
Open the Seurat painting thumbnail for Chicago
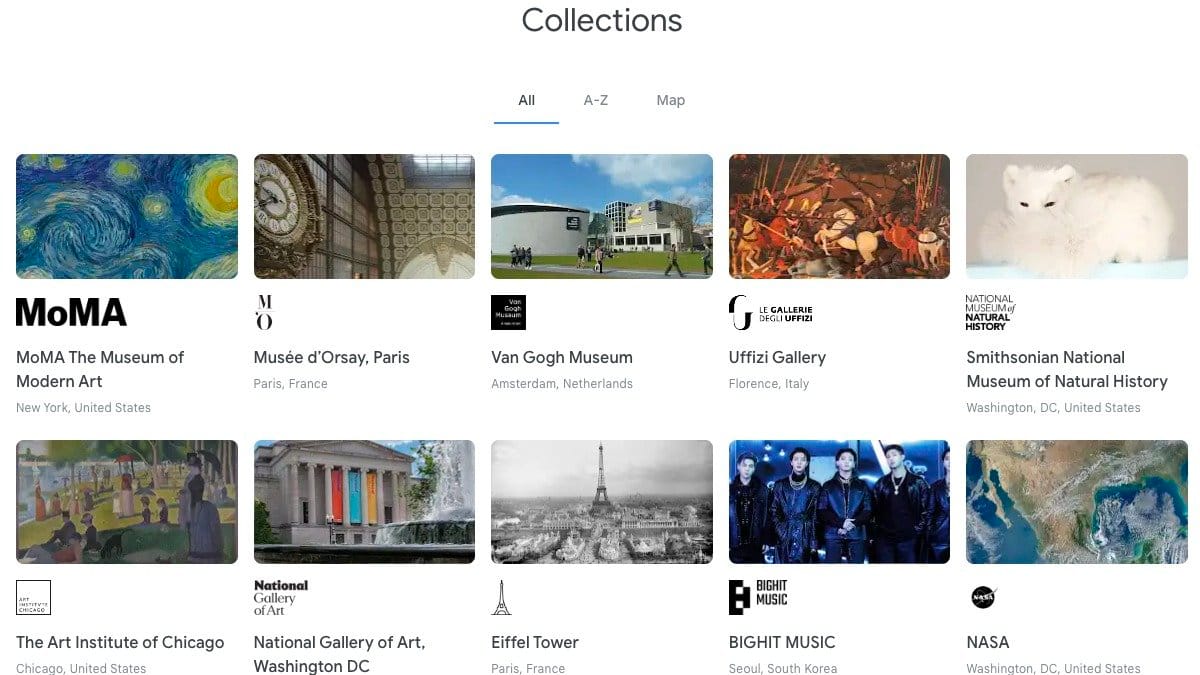(127, 502)
